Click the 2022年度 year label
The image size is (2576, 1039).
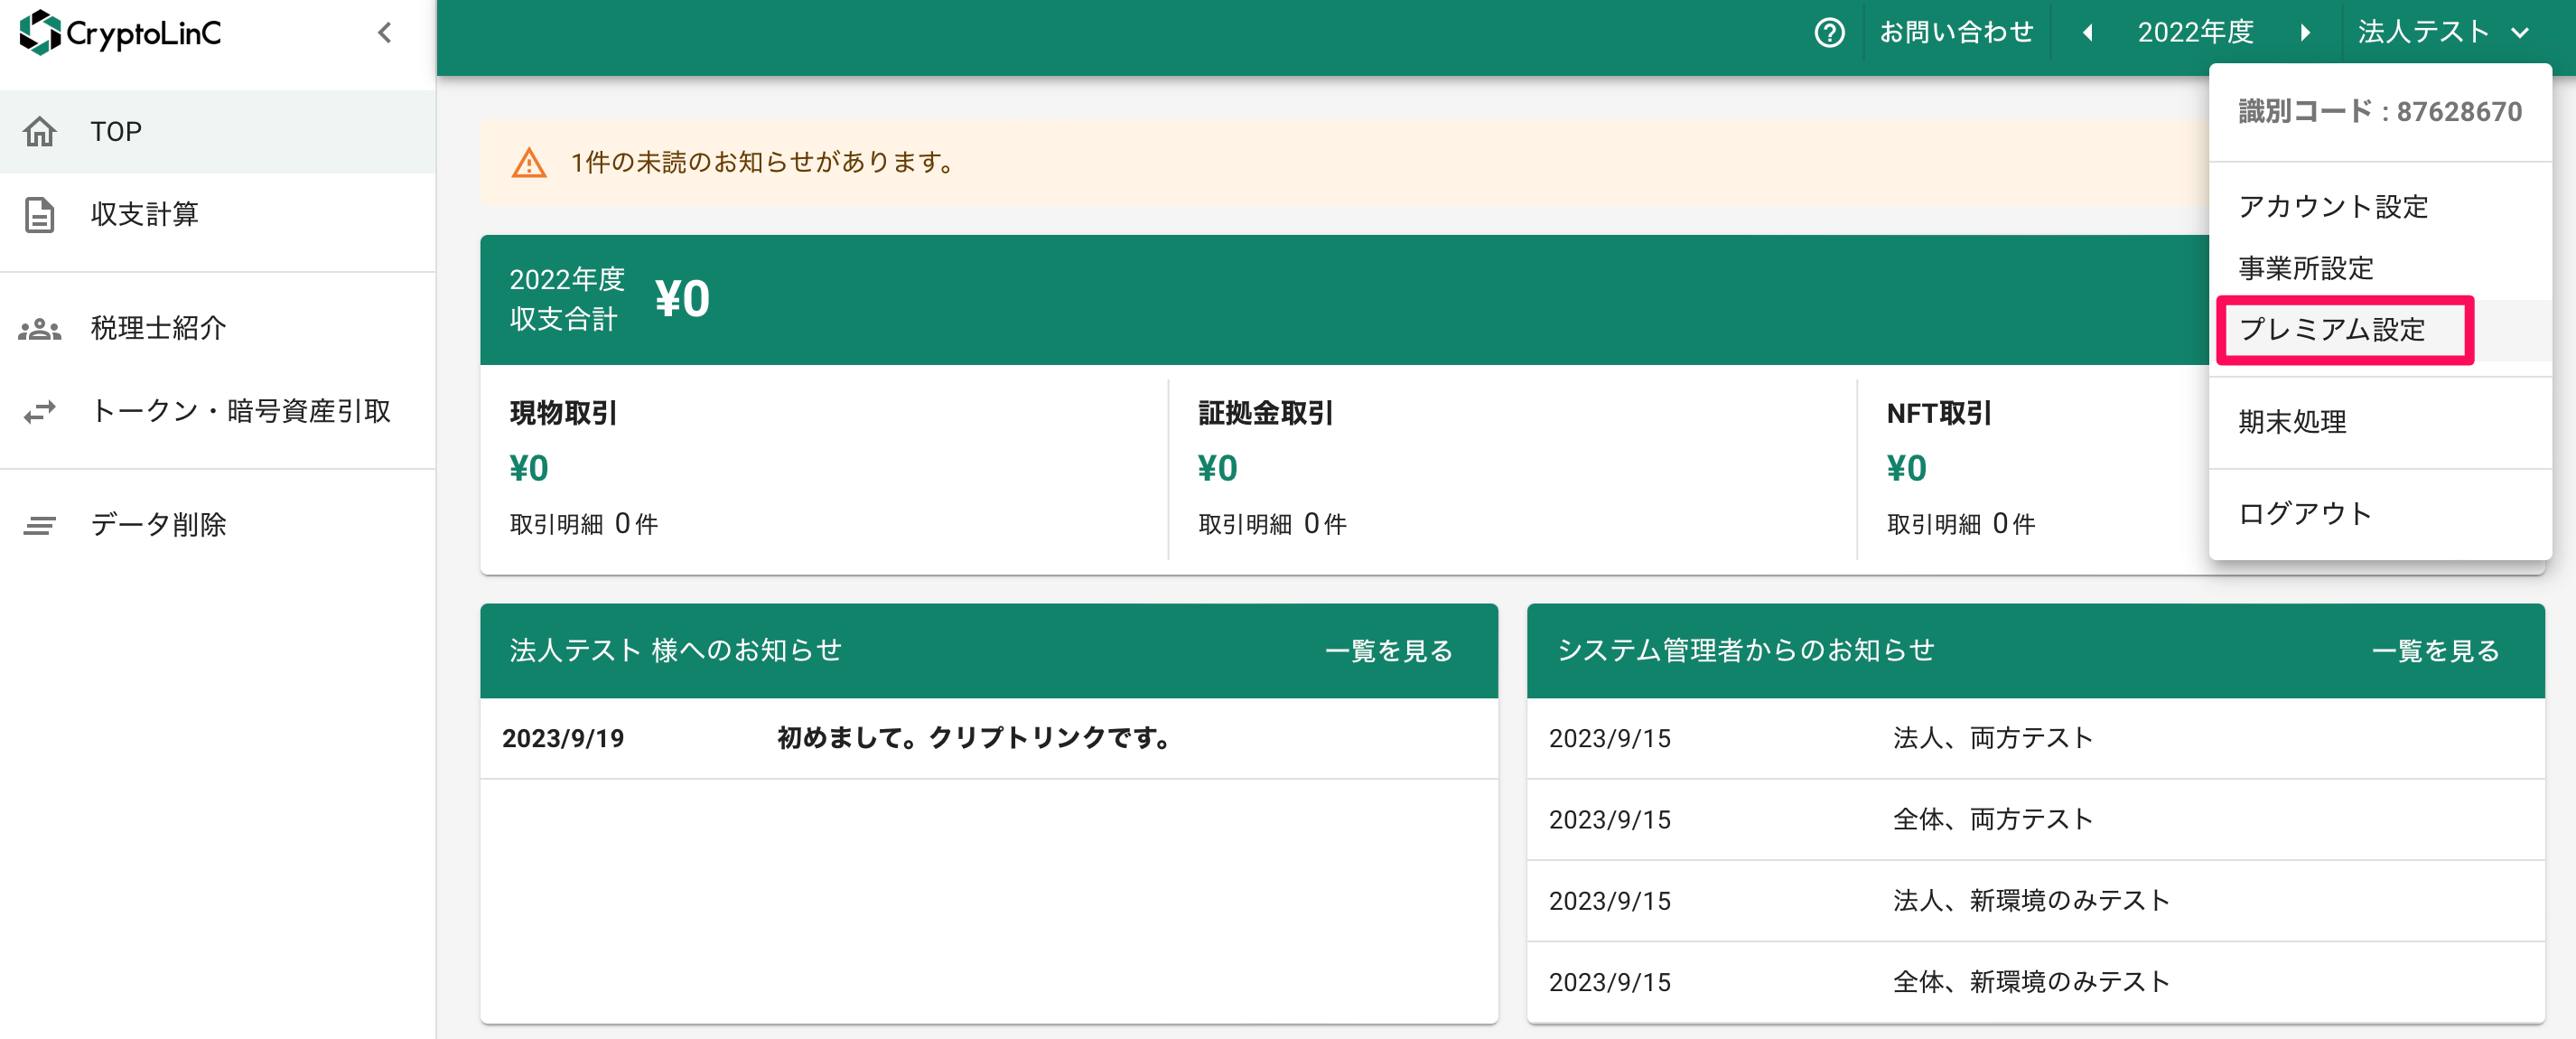(2196, 33)
